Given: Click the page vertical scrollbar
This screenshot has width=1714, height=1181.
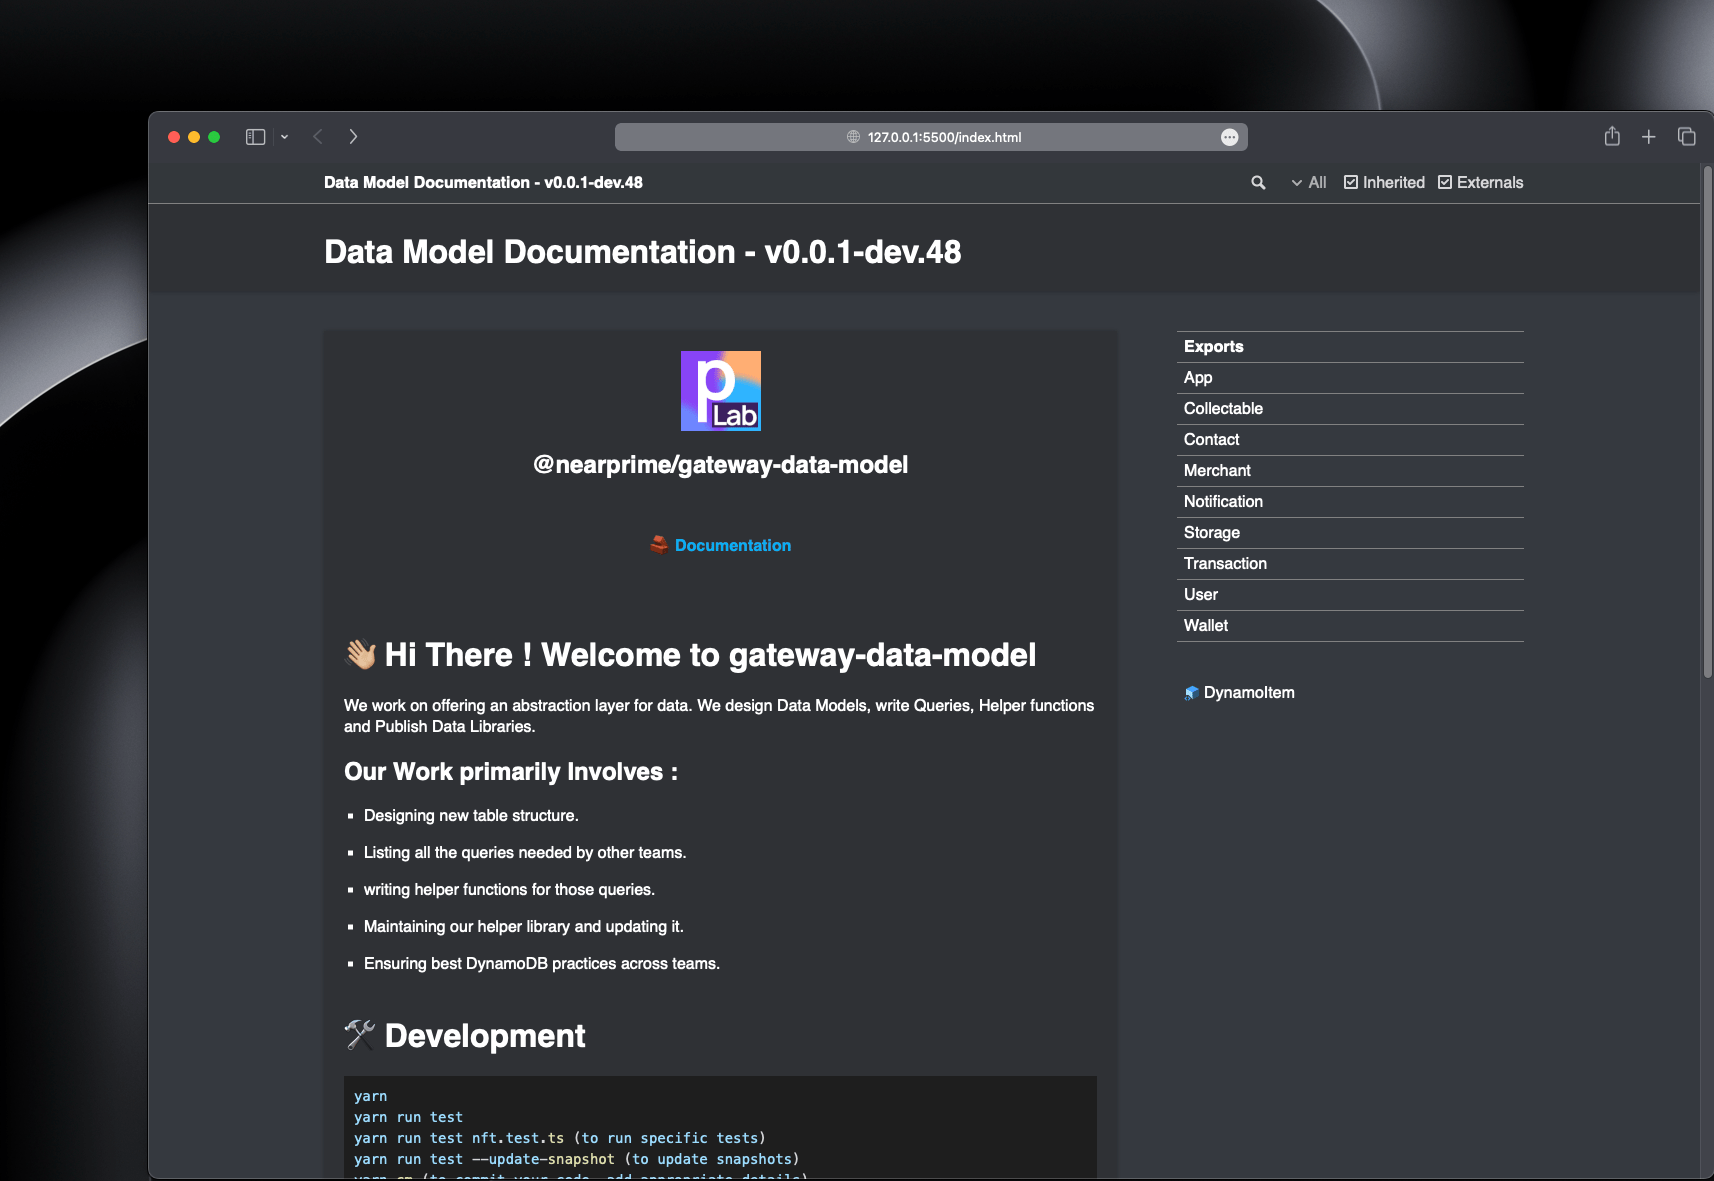Looking at the screenshot, I should pos(1708,423).
